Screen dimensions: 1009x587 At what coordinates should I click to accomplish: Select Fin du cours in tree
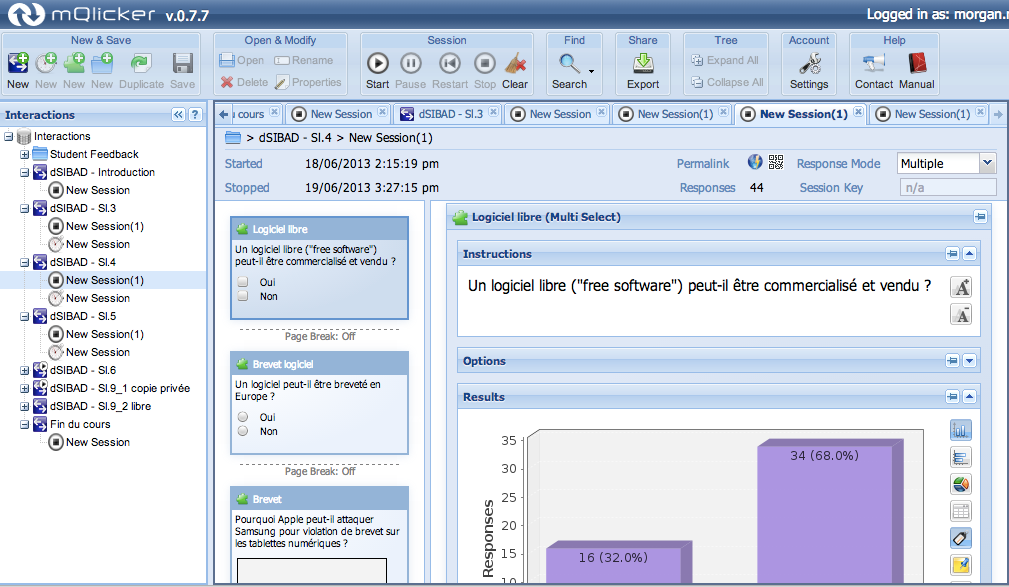tap(77, 424)
